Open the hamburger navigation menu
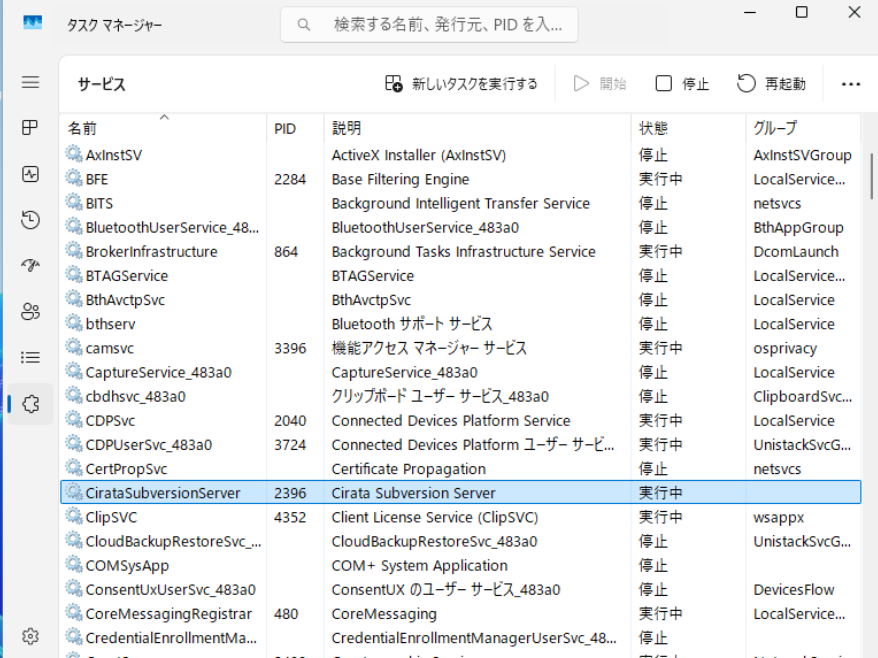Screen dimensions: 878x658 [x=30, y=83]
